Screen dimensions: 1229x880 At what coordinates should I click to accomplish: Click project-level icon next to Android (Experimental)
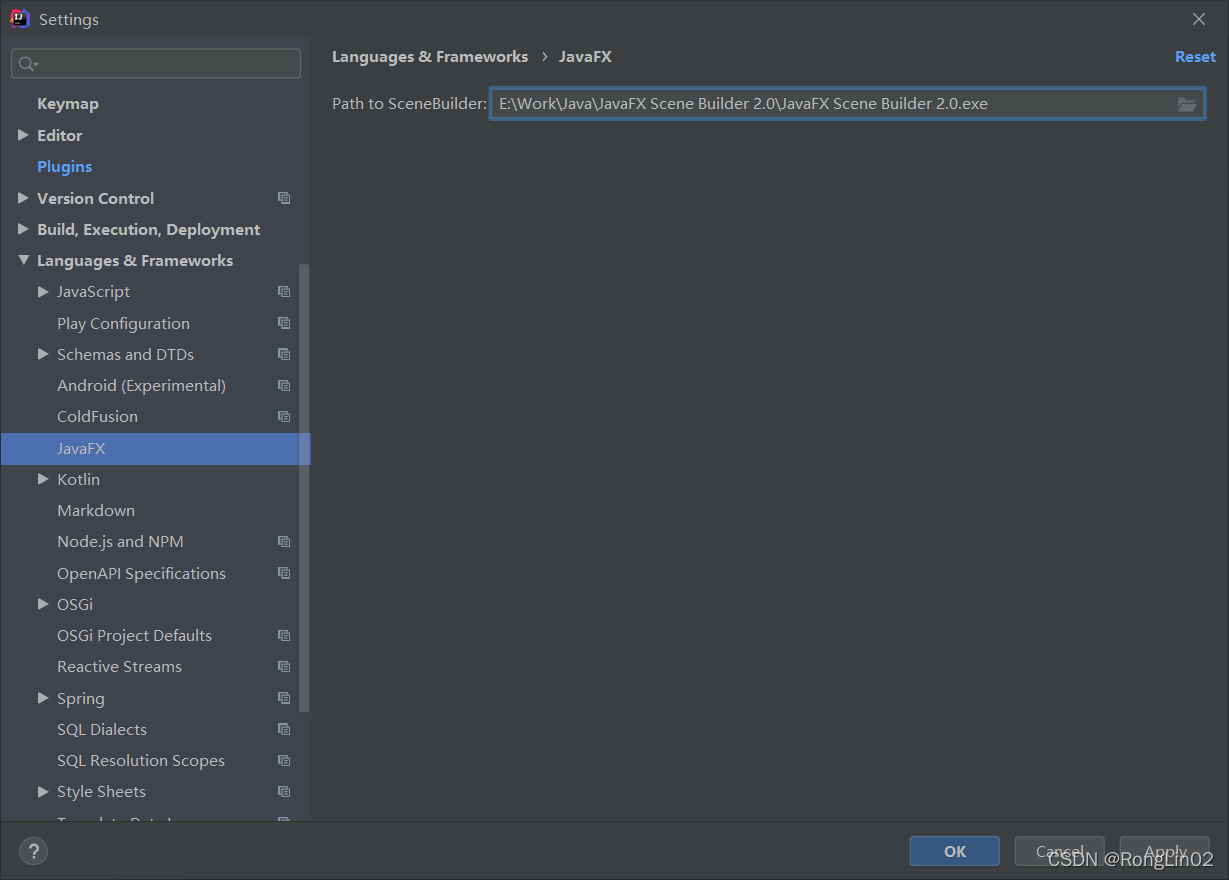point(284,385)
